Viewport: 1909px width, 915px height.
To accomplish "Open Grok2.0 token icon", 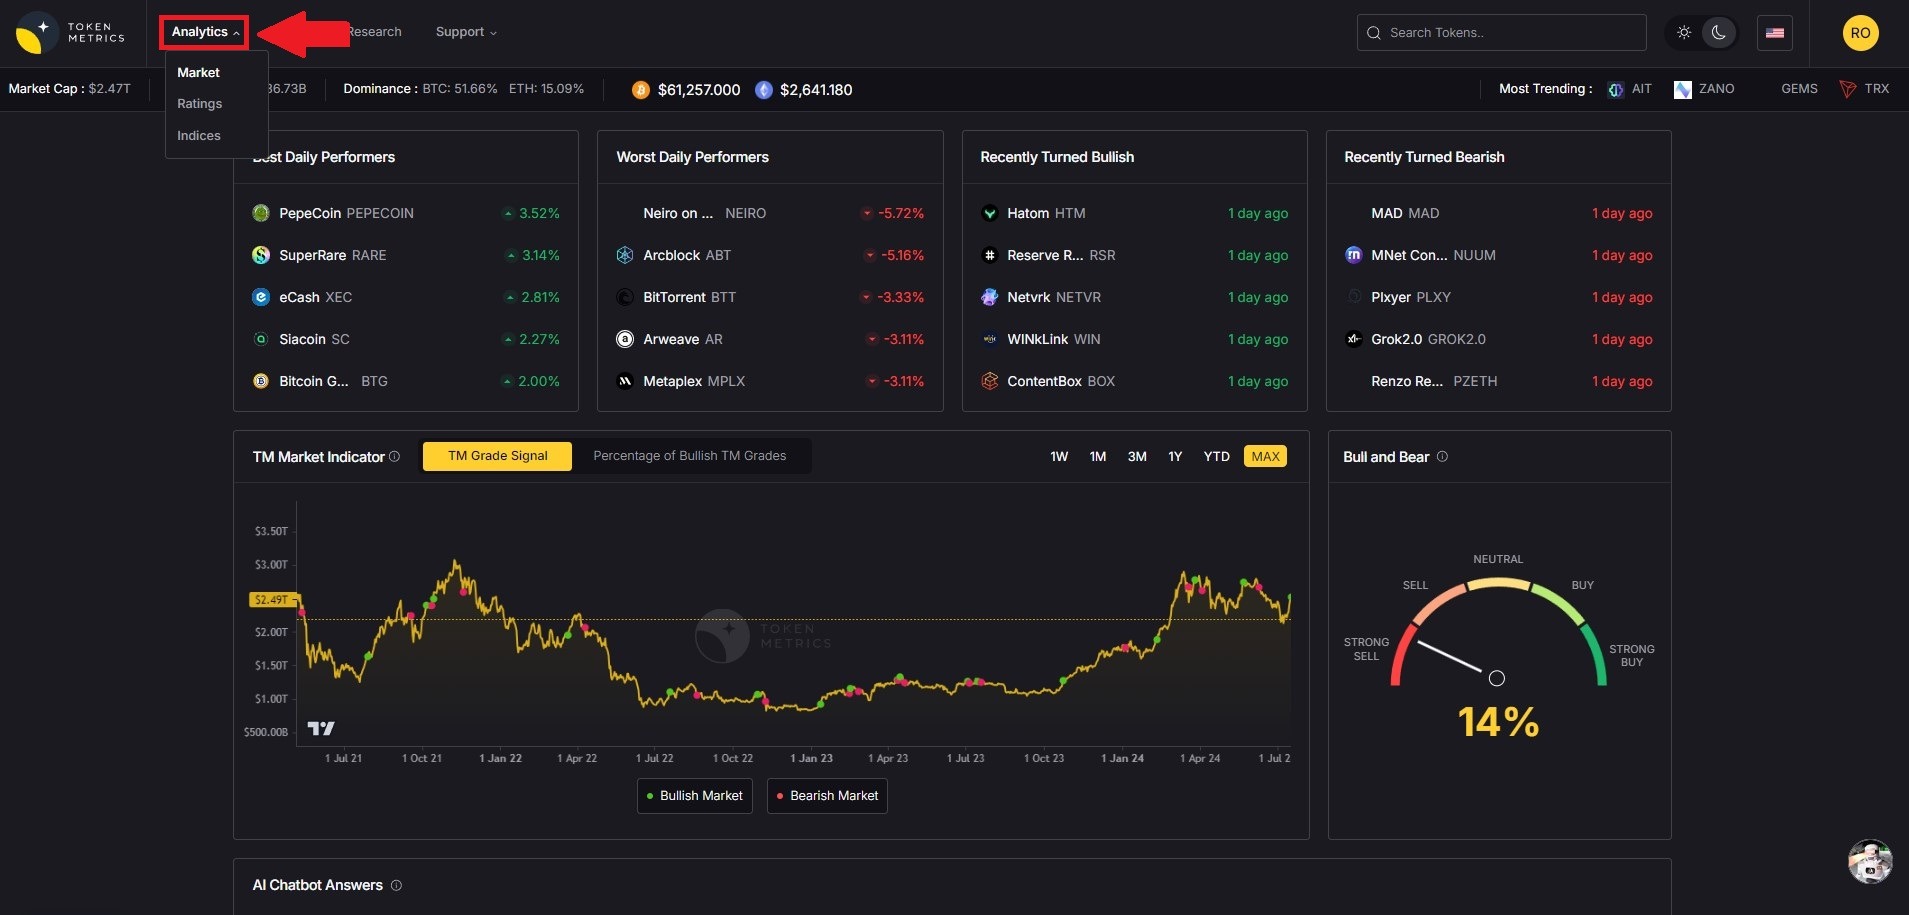I will coord(1354,339).
